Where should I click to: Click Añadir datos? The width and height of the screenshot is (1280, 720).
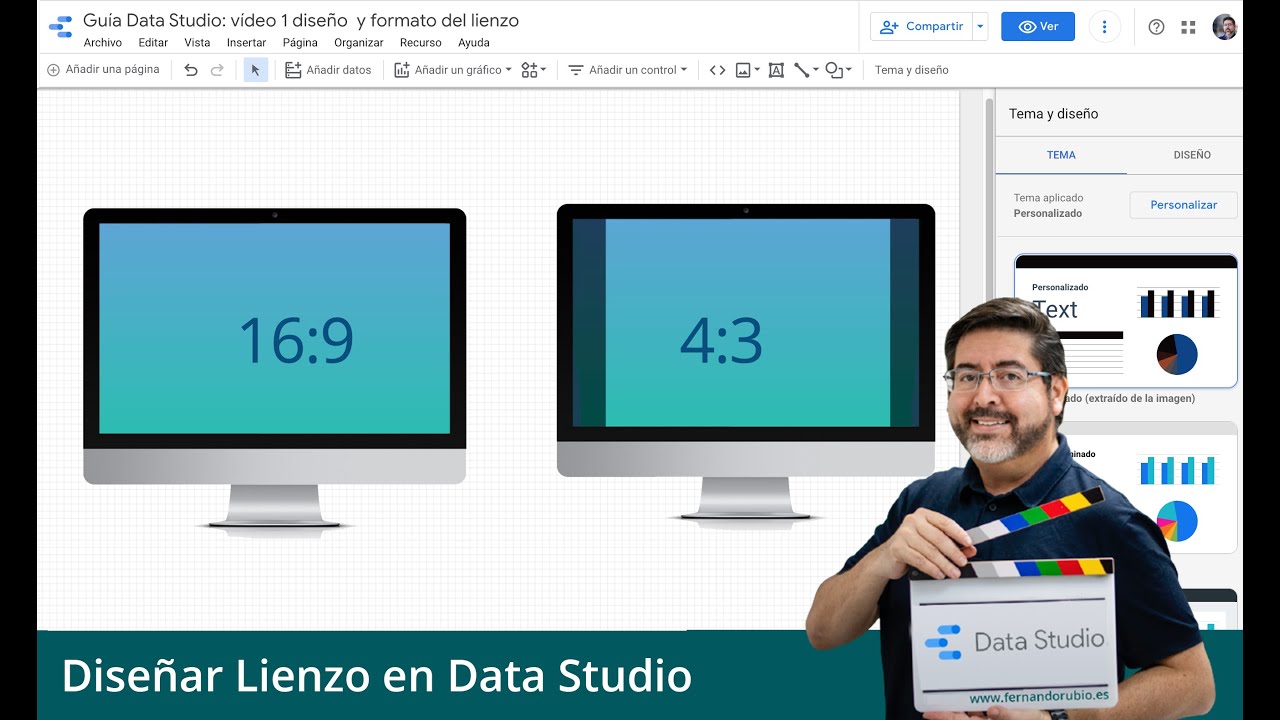pyautogui.click(x=328, y=70)
